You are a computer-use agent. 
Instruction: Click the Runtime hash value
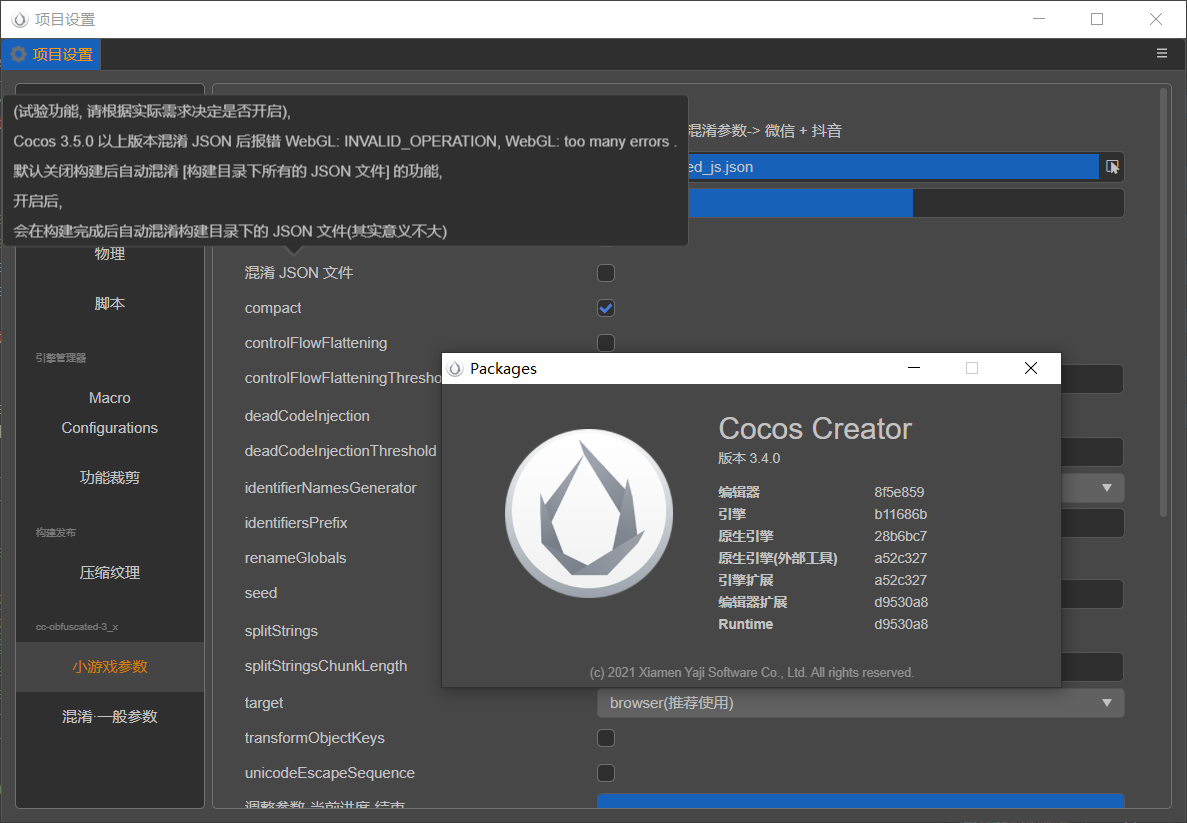[901, 624]
